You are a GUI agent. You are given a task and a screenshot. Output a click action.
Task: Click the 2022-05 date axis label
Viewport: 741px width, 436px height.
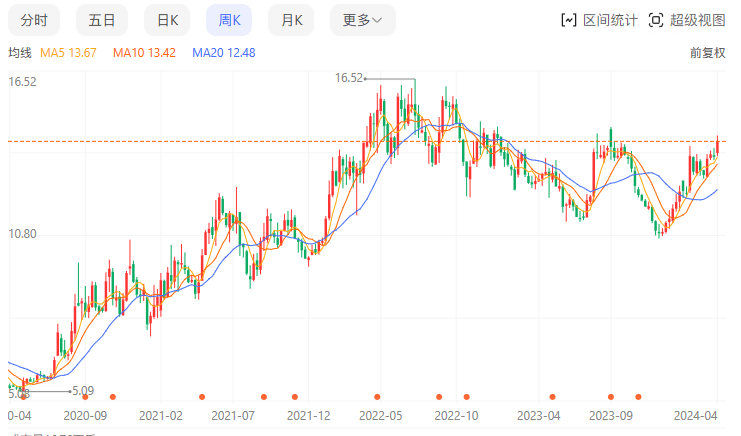[x=381, y=416]
